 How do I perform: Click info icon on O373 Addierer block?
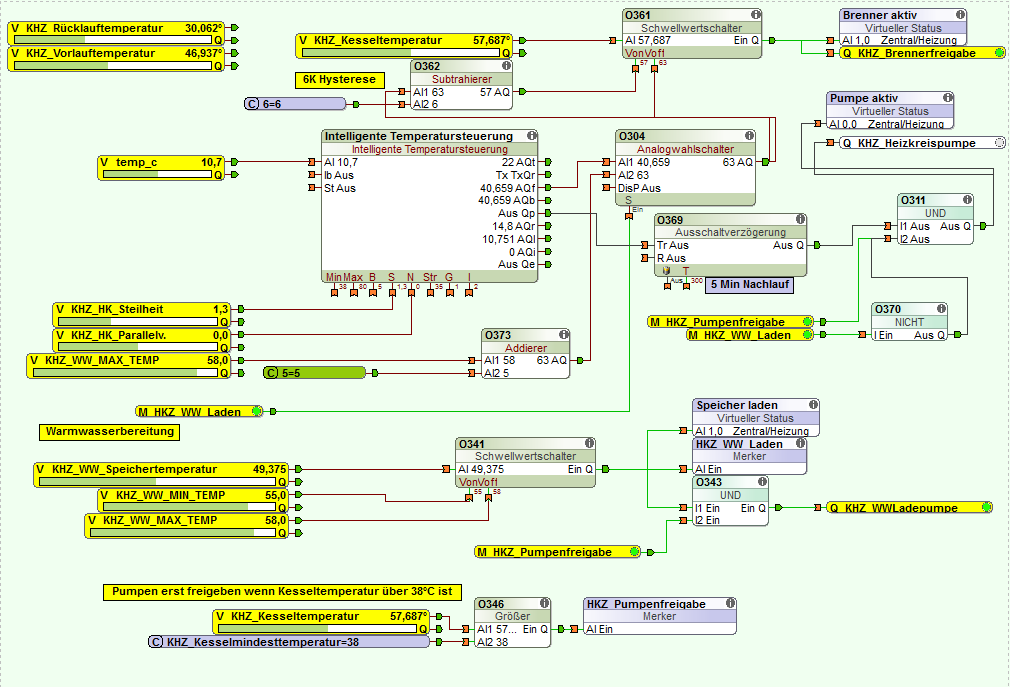564,334
